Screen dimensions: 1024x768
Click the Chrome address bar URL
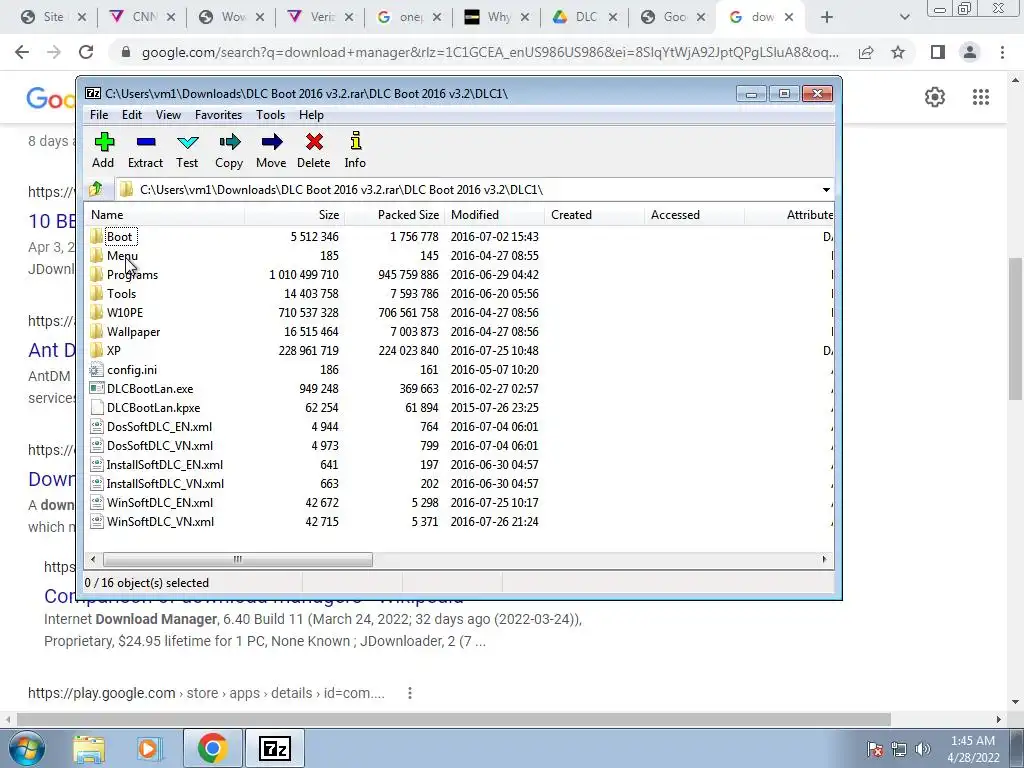coord(490,52)
